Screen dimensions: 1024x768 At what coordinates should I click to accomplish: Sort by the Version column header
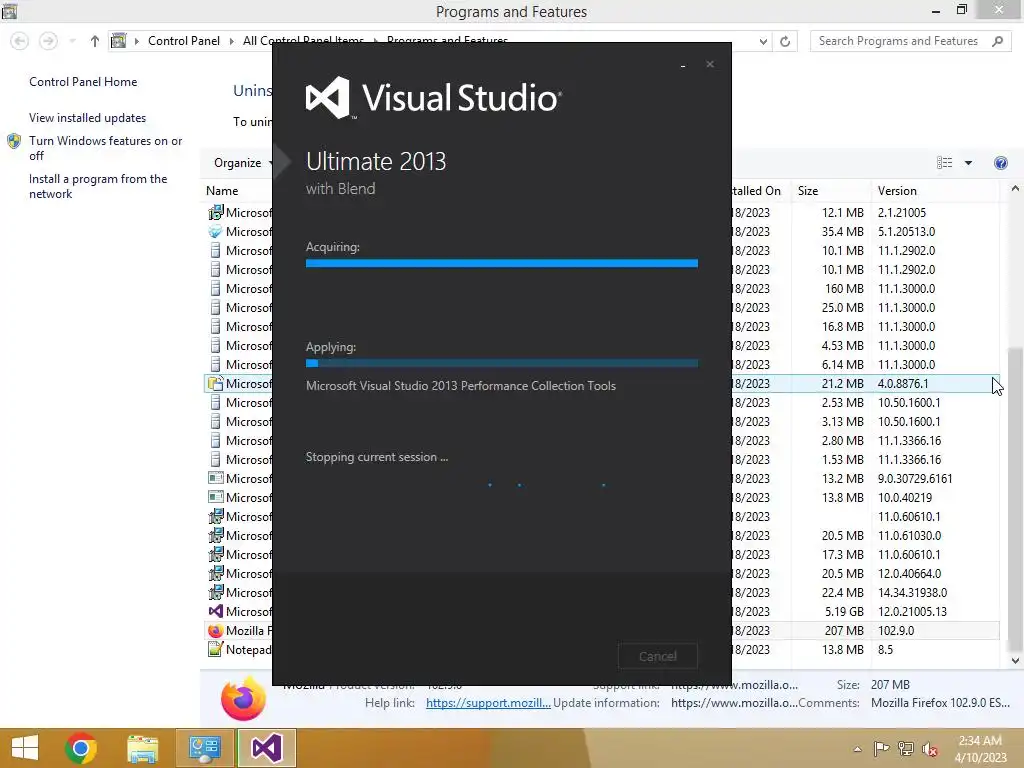tap(897, 191)
